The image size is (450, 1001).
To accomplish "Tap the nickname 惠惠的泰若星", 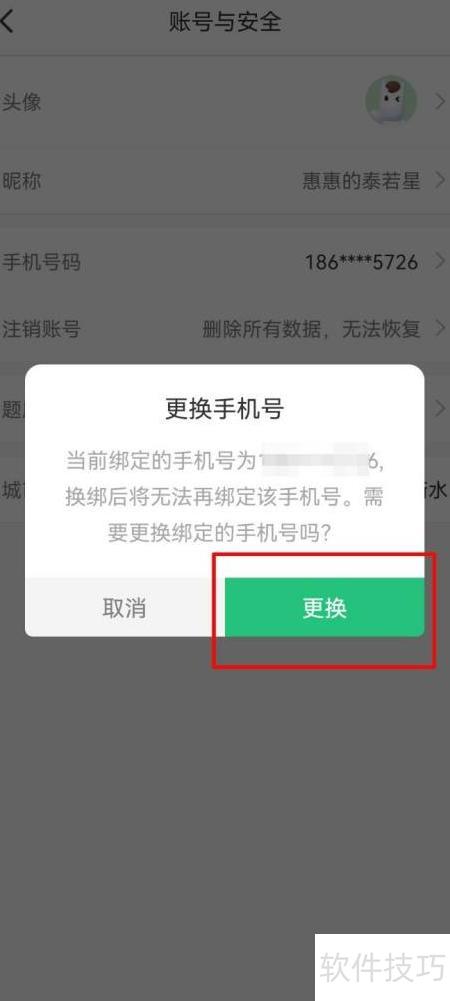I will point(361,181).
